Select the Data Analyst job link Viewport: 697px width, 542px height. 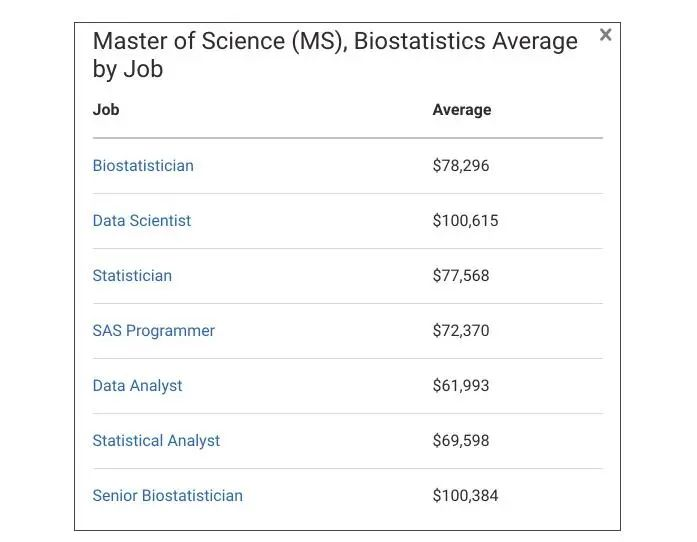pyautogui.click(x=137, y=386)
